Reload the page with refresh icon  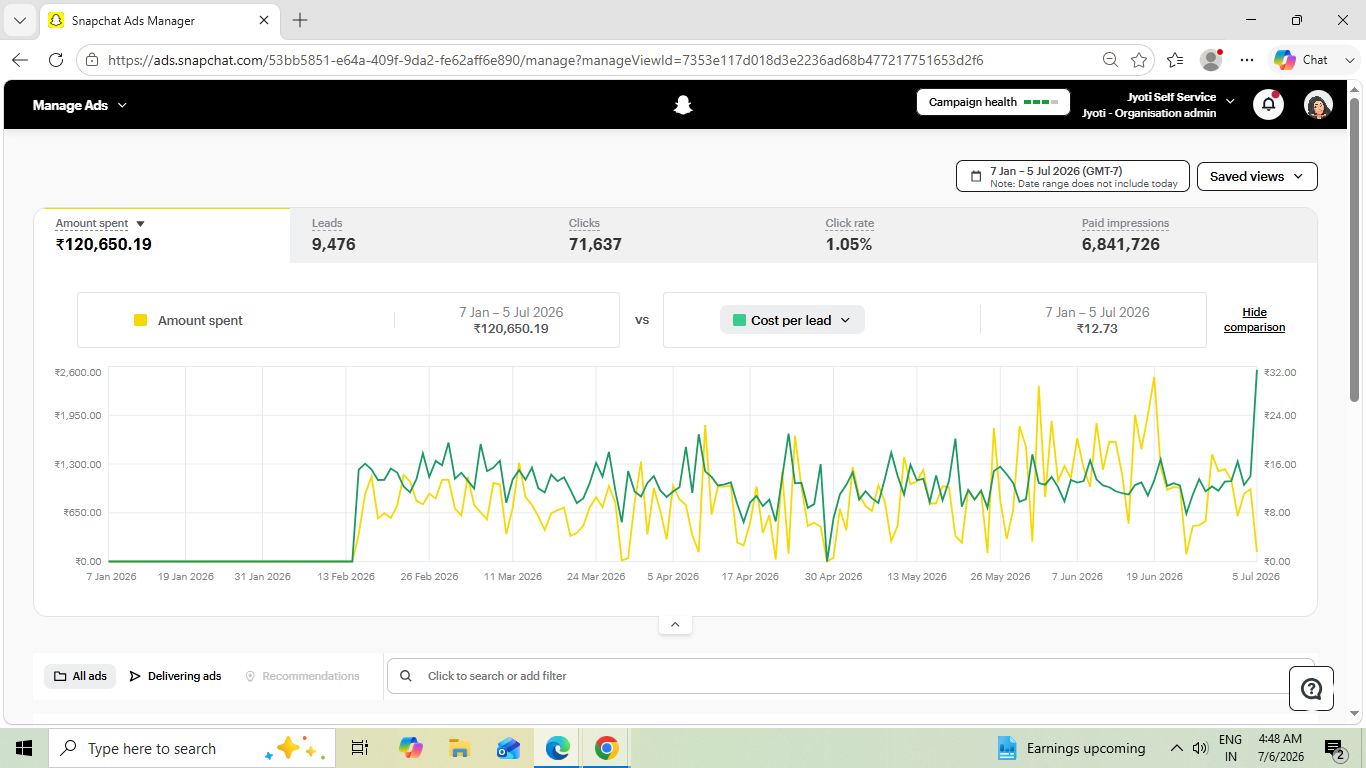(x=56, y=60)
